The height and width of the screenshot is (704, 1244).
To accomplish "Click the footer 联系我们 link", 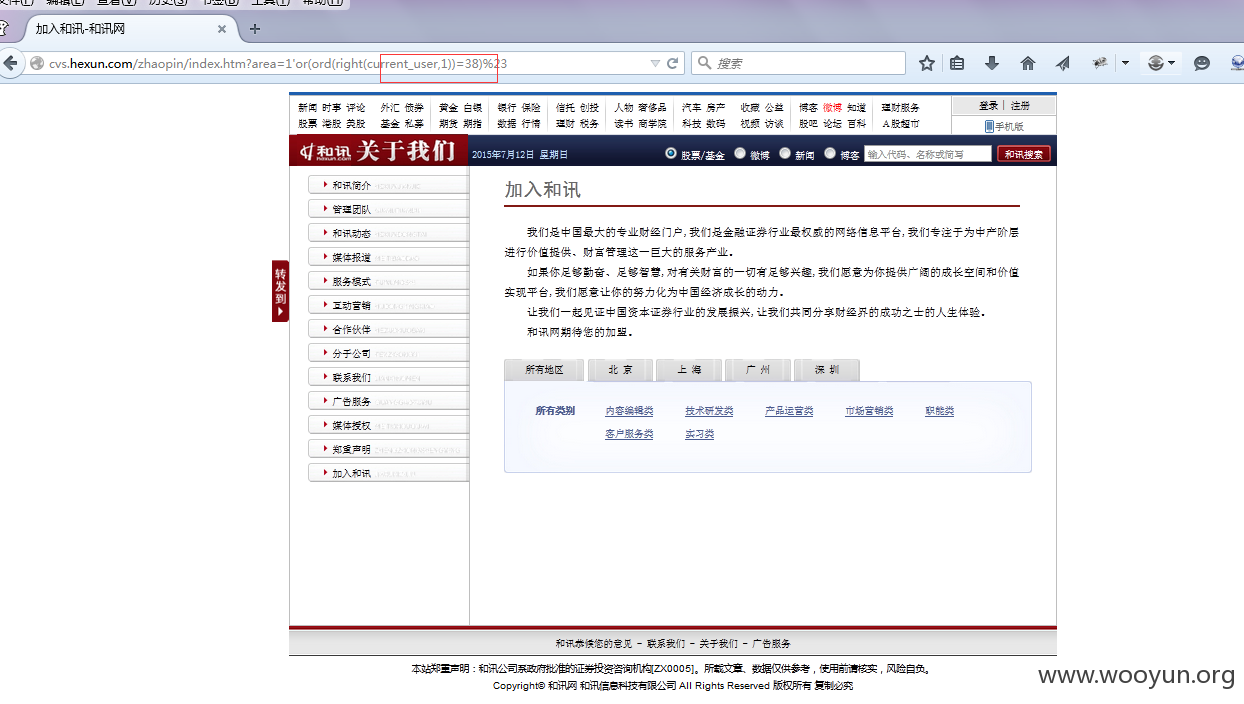I will (x=666, y=643).
